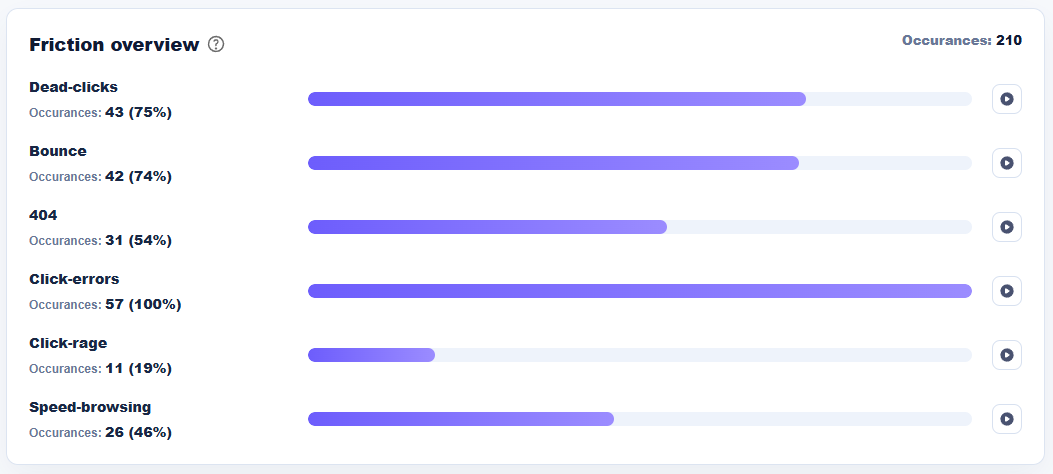Screen dimensions: 1053x474
Task: Select the Click-rage label
Action: click(x=68, y=343)
